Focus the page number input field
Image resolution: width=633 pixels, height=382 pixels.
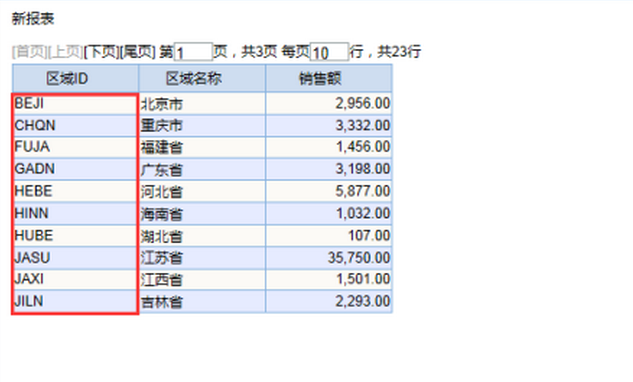193,52
